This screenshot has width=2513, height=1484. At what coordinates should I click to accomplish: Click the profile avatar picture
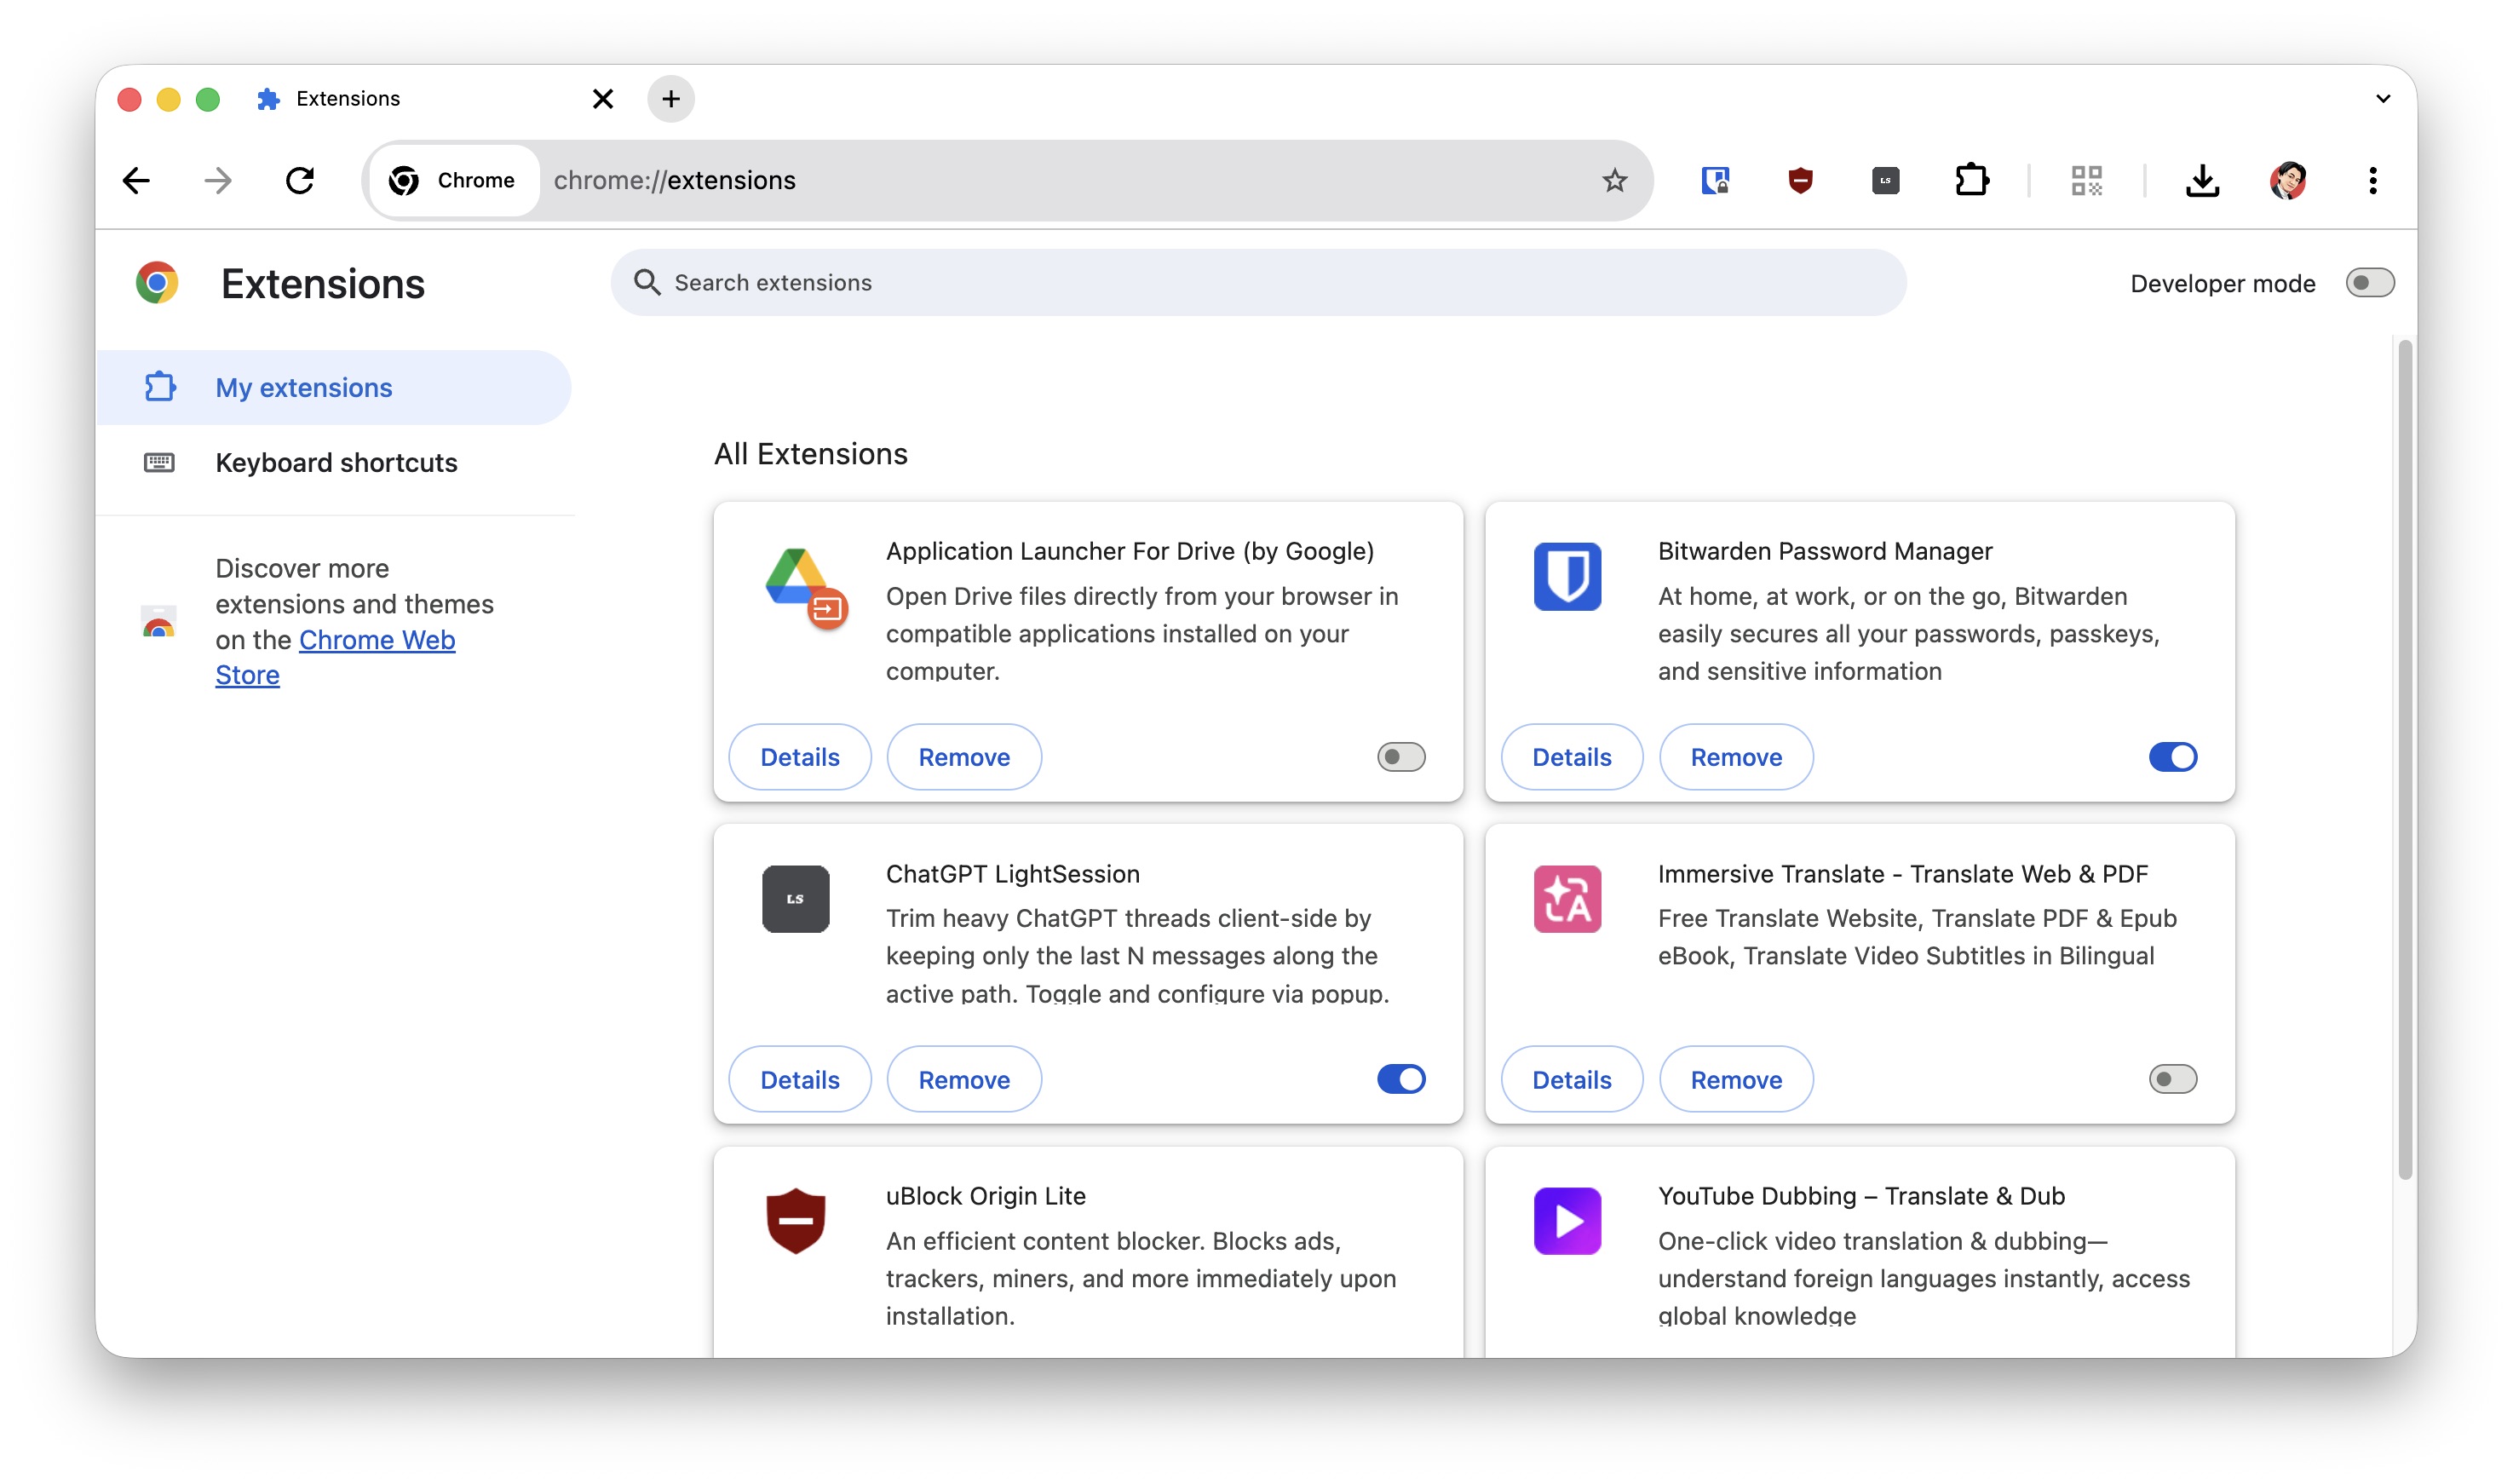click(2288, 181)
